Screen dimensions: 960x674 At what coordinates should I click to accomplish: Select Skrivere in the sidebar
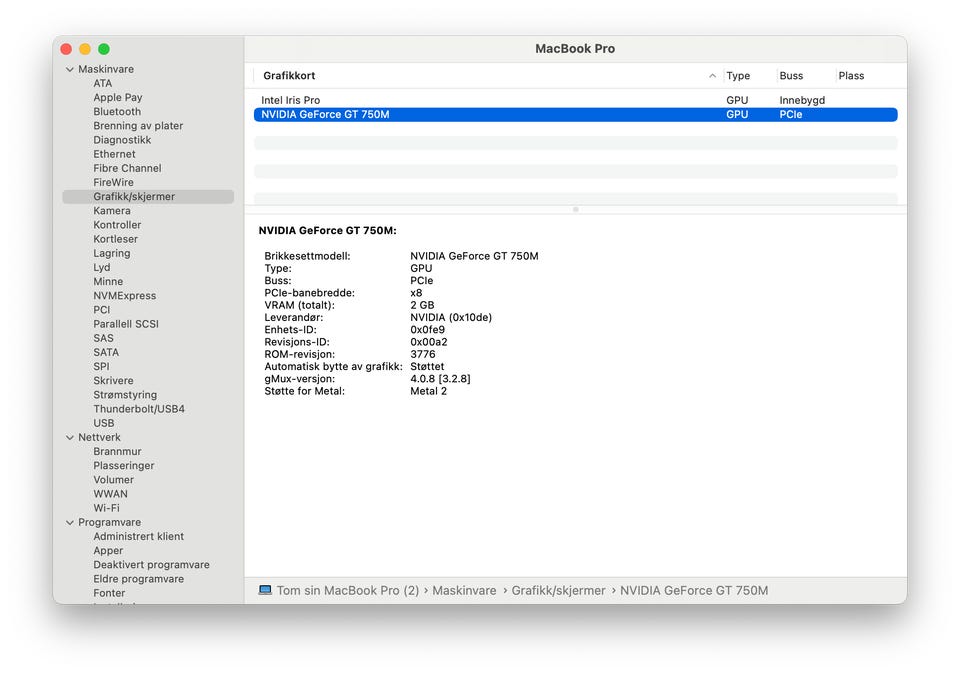[113, 381]
